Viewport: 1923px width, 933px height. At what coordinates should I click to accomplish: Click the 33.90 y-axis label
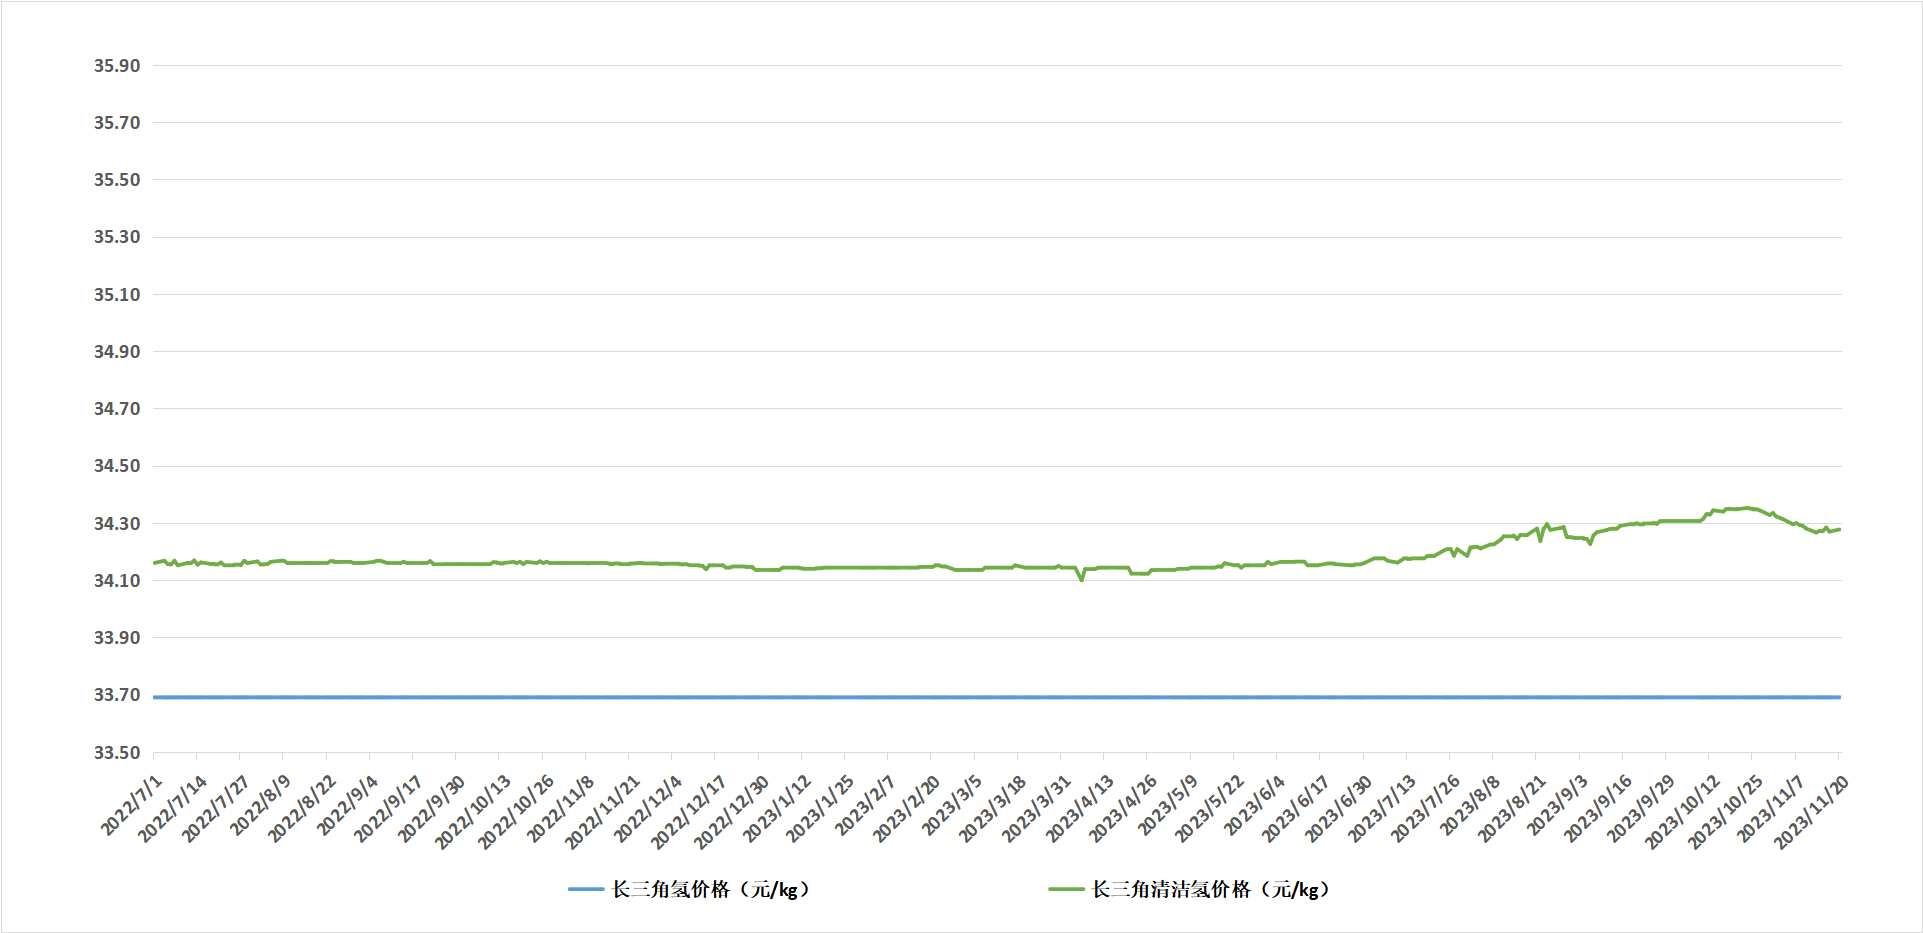point(117,638)
